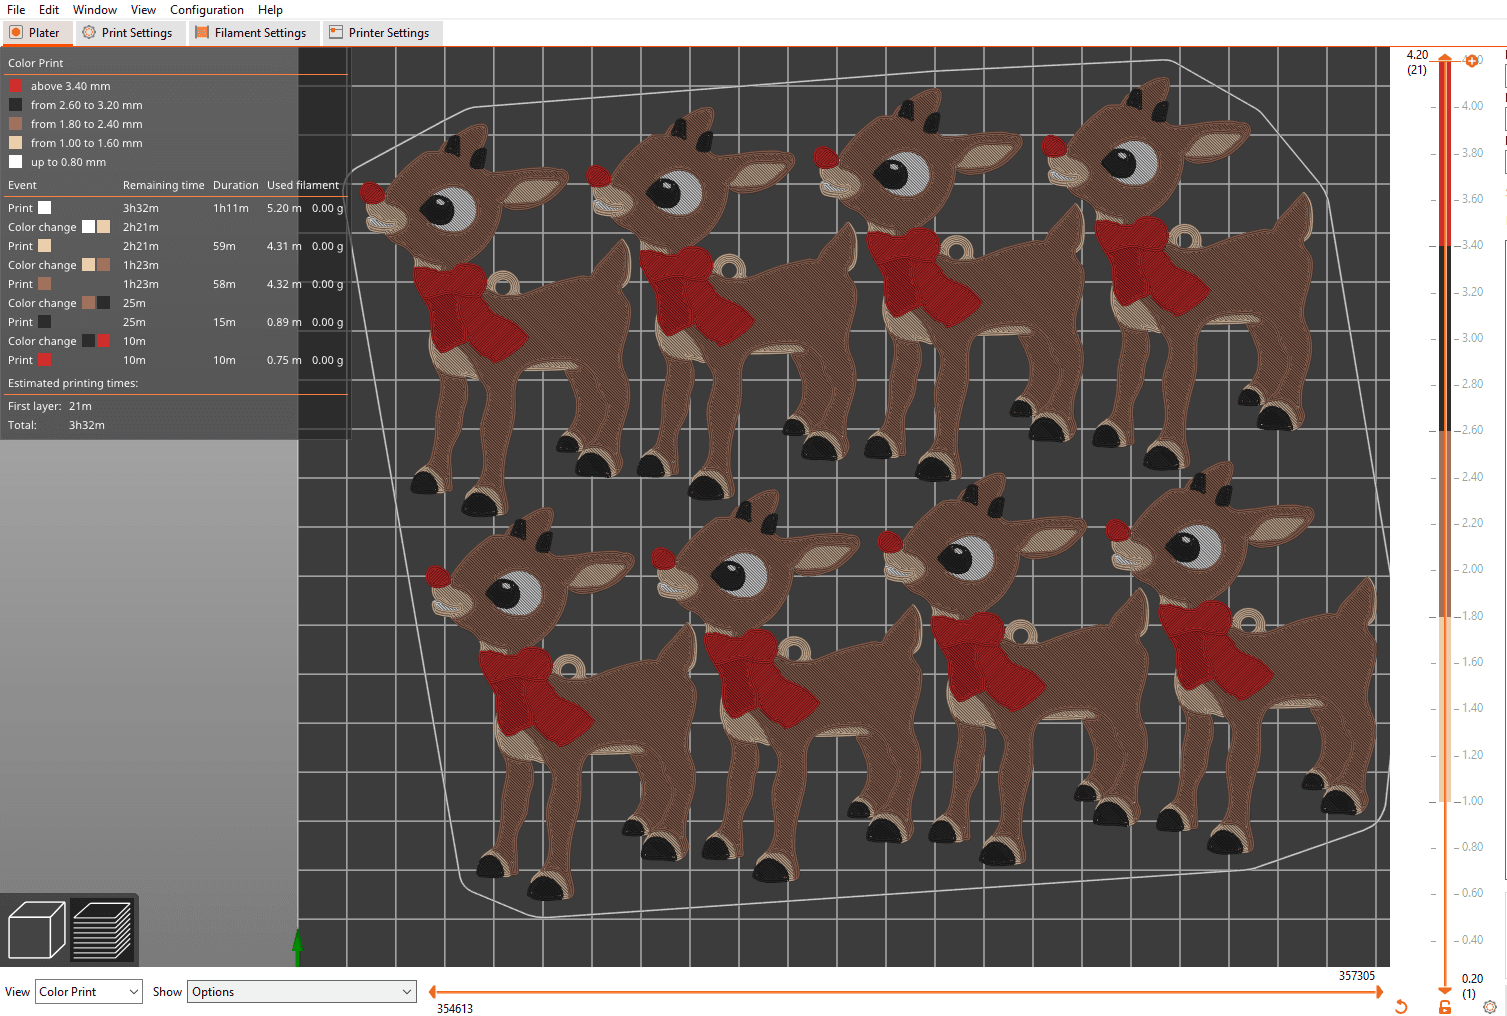The width and height of the screenshot is (1507, 1016).
Task: Click the right thumb of horizontal move slider
Action: (x=1379, y=992)
